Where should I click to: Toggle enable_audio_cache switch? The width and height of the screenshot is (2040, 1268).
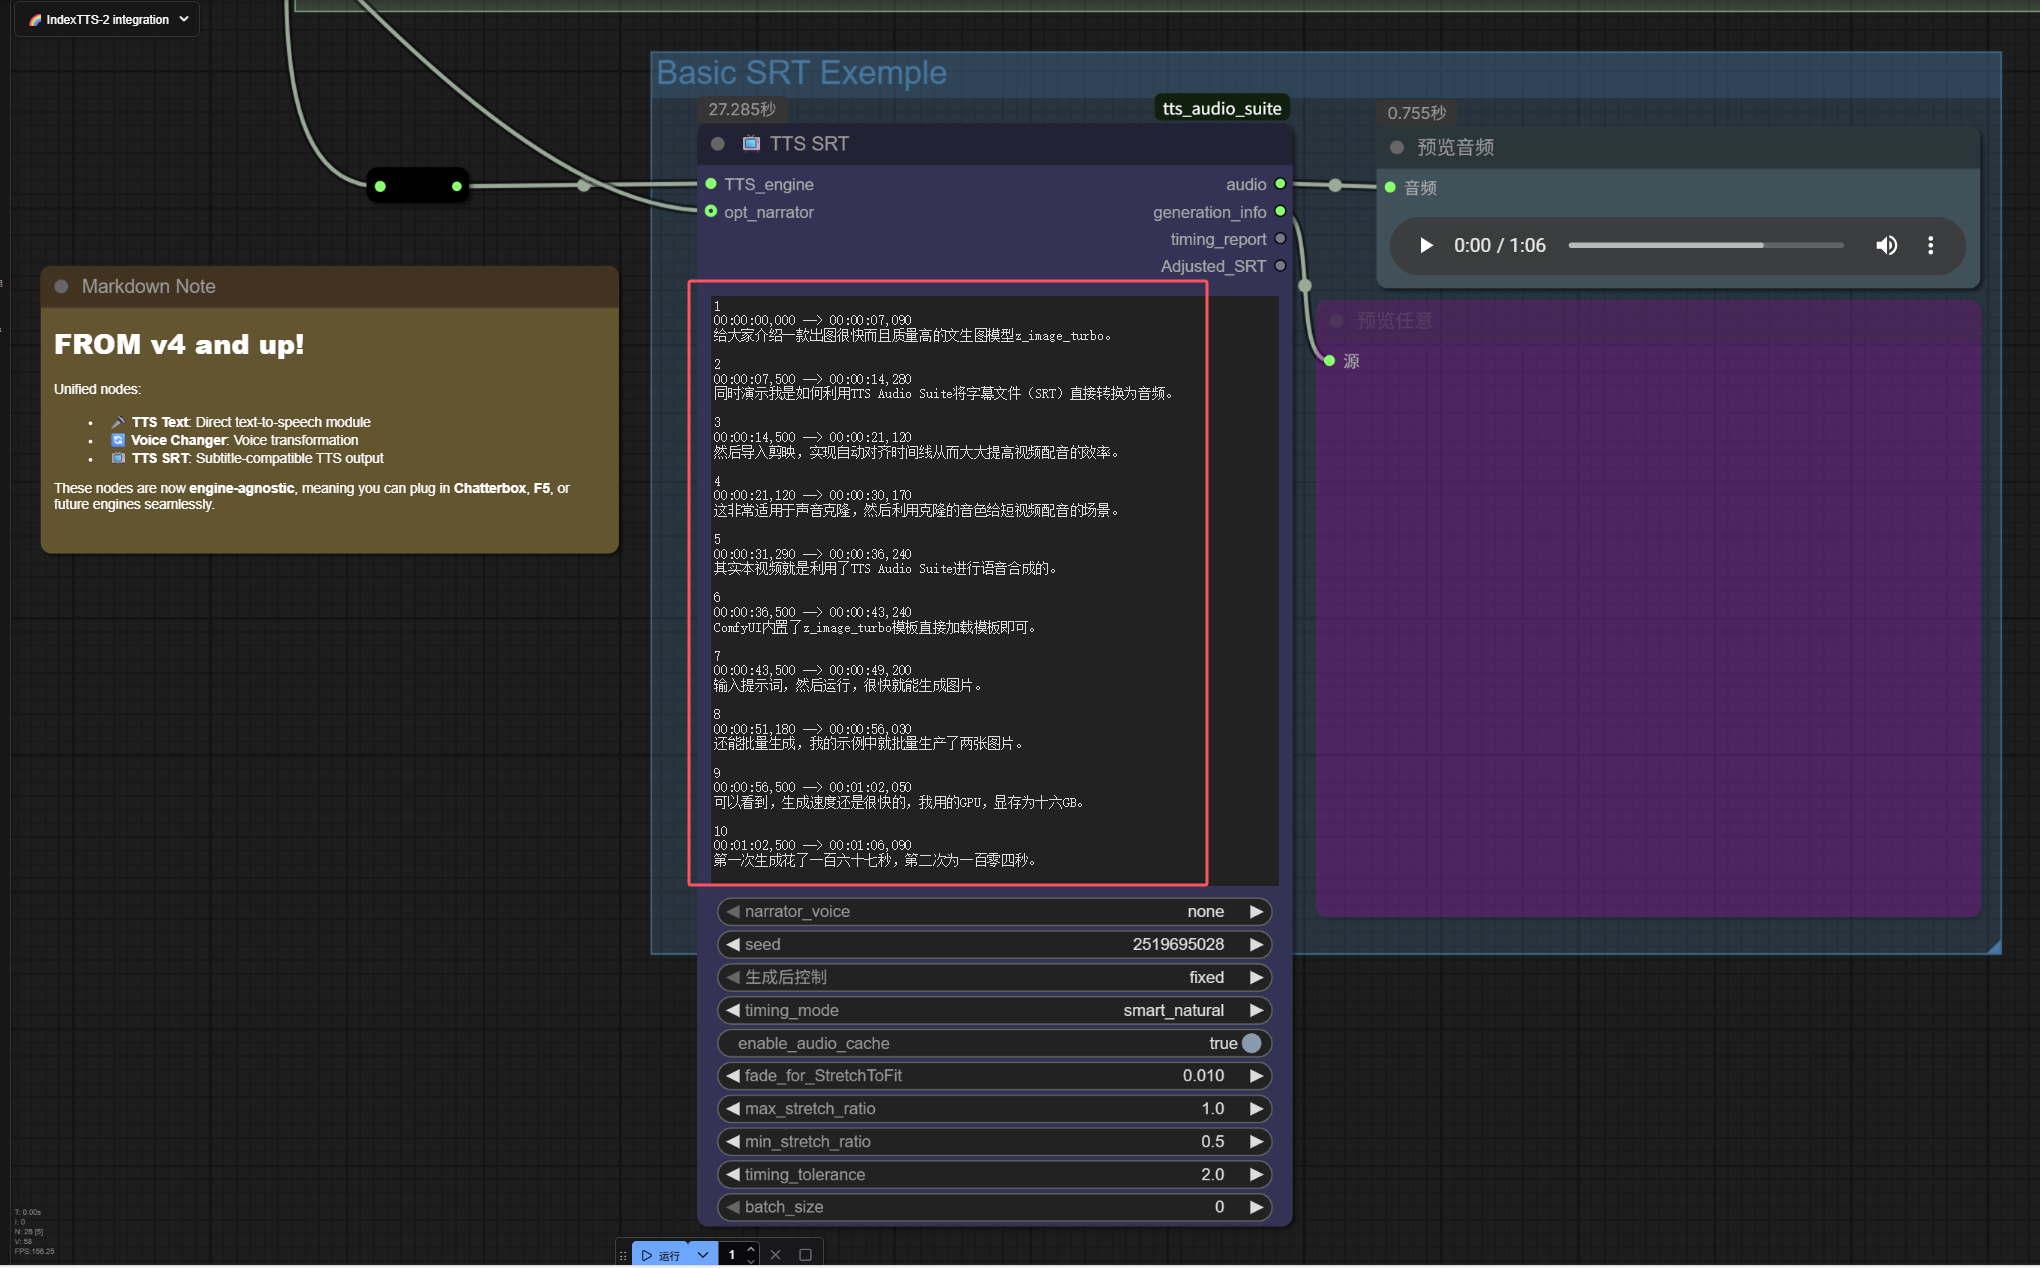coord(1250,1043)
